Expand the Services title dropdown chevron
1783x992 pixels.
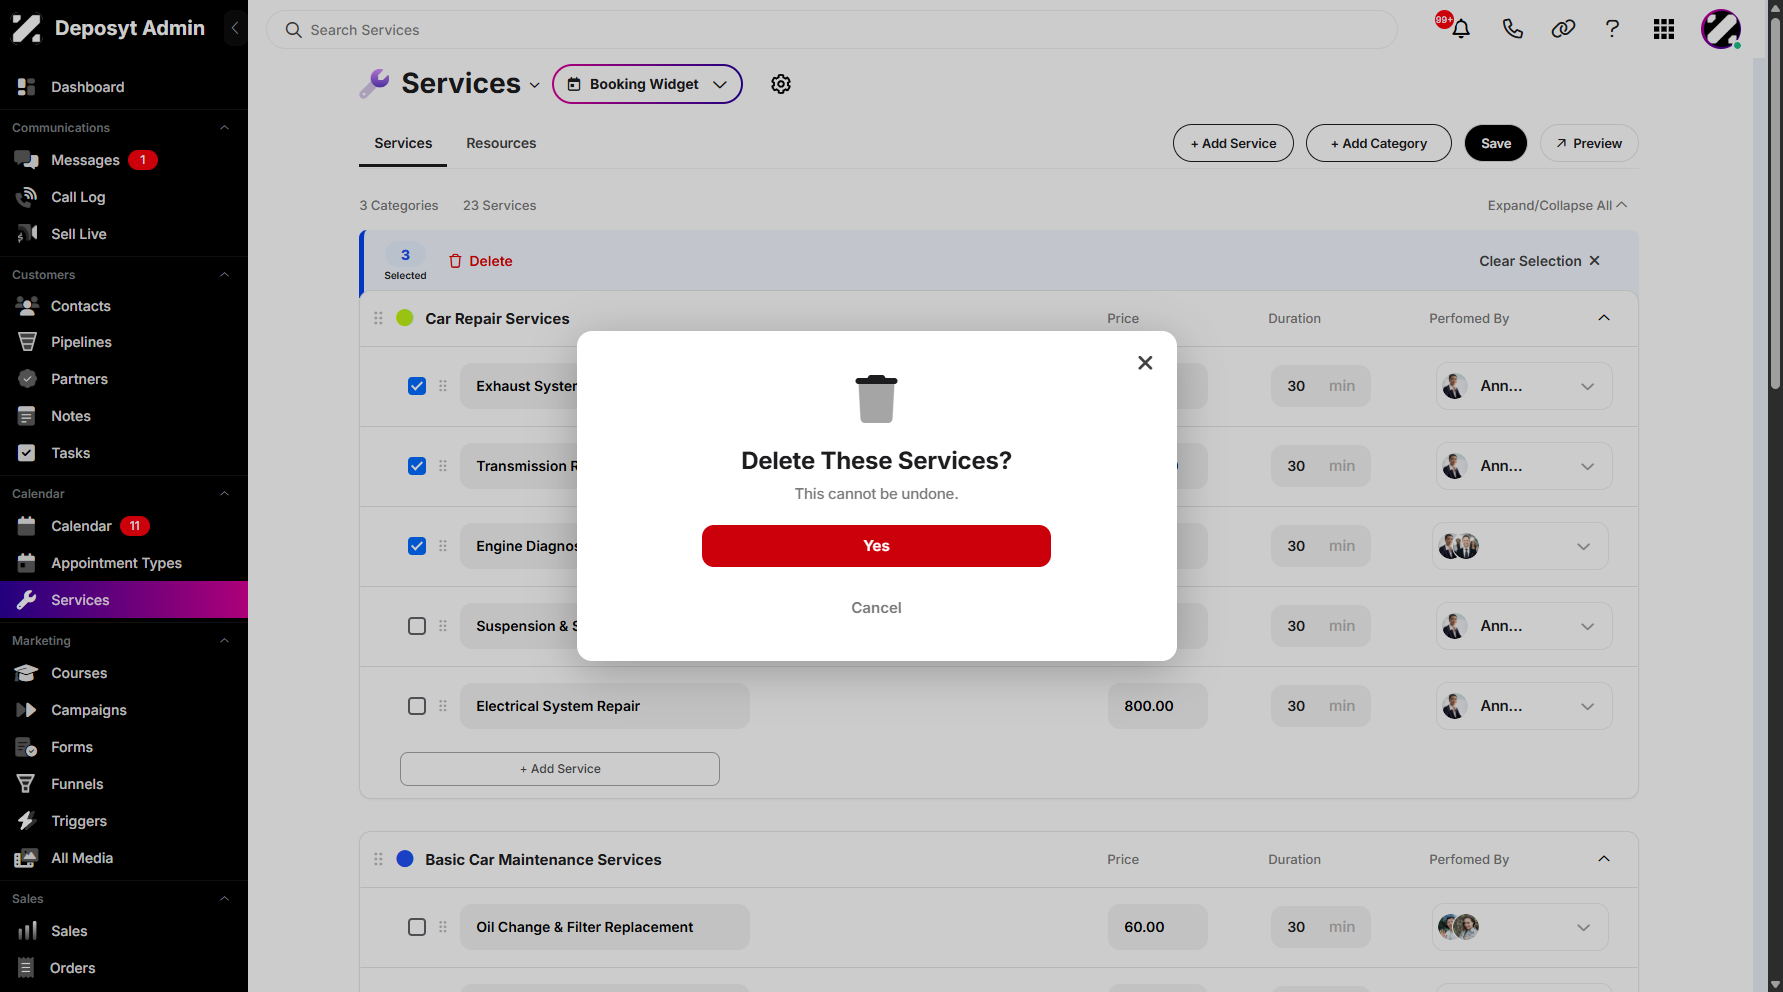(535, 85)
